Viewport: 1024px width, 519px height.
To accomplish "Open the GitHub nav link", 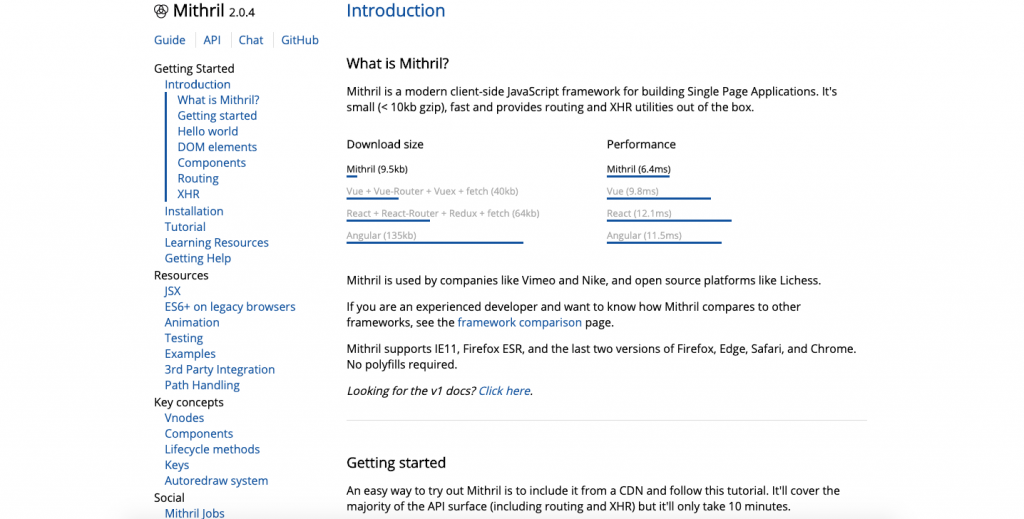I will point(300,40).
